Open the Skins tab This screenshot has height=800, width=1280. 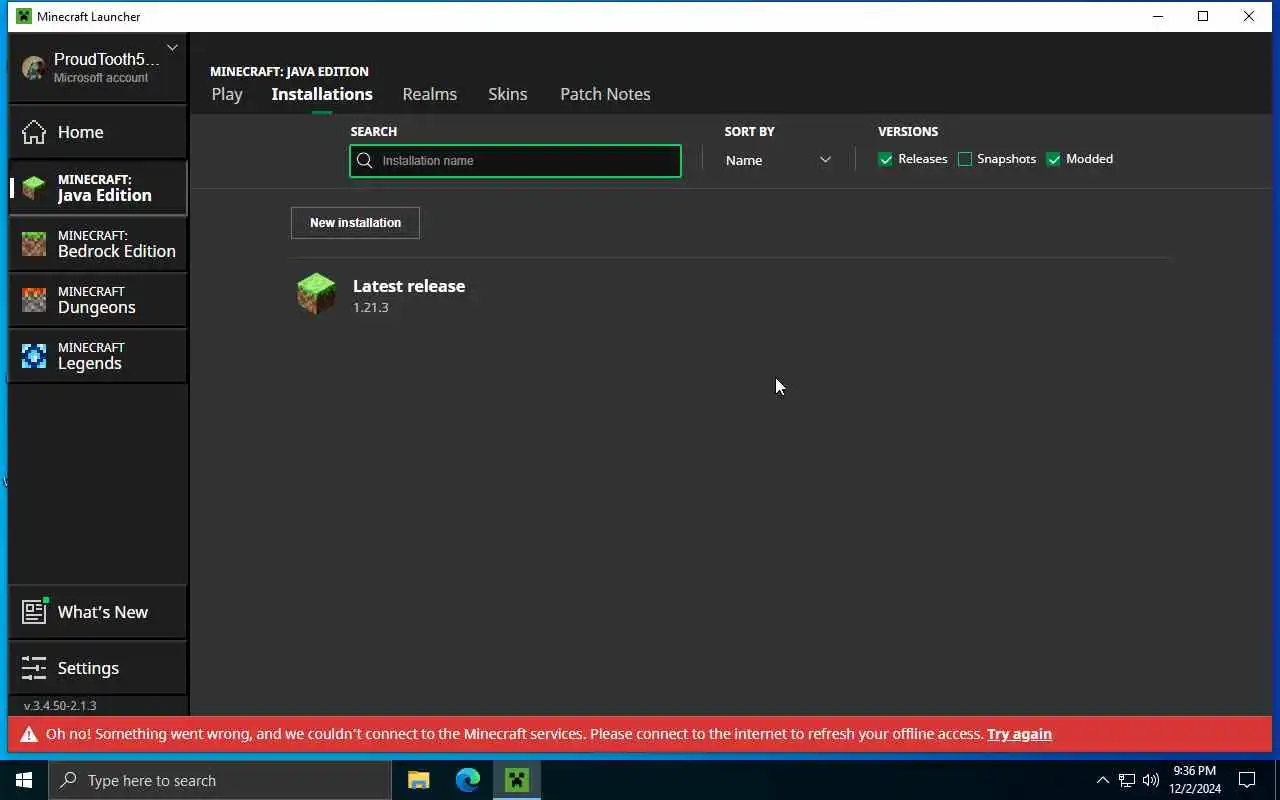click(508, 94)
